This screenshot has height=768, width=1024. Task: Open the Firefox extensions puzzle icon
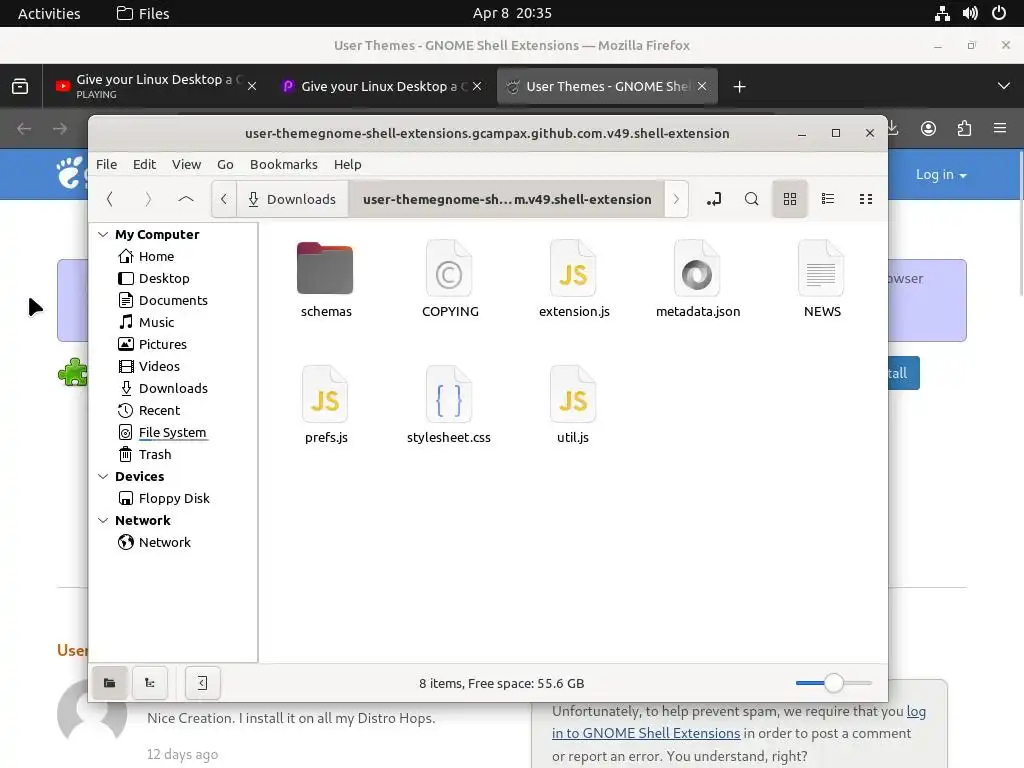[x=964, y=129]
